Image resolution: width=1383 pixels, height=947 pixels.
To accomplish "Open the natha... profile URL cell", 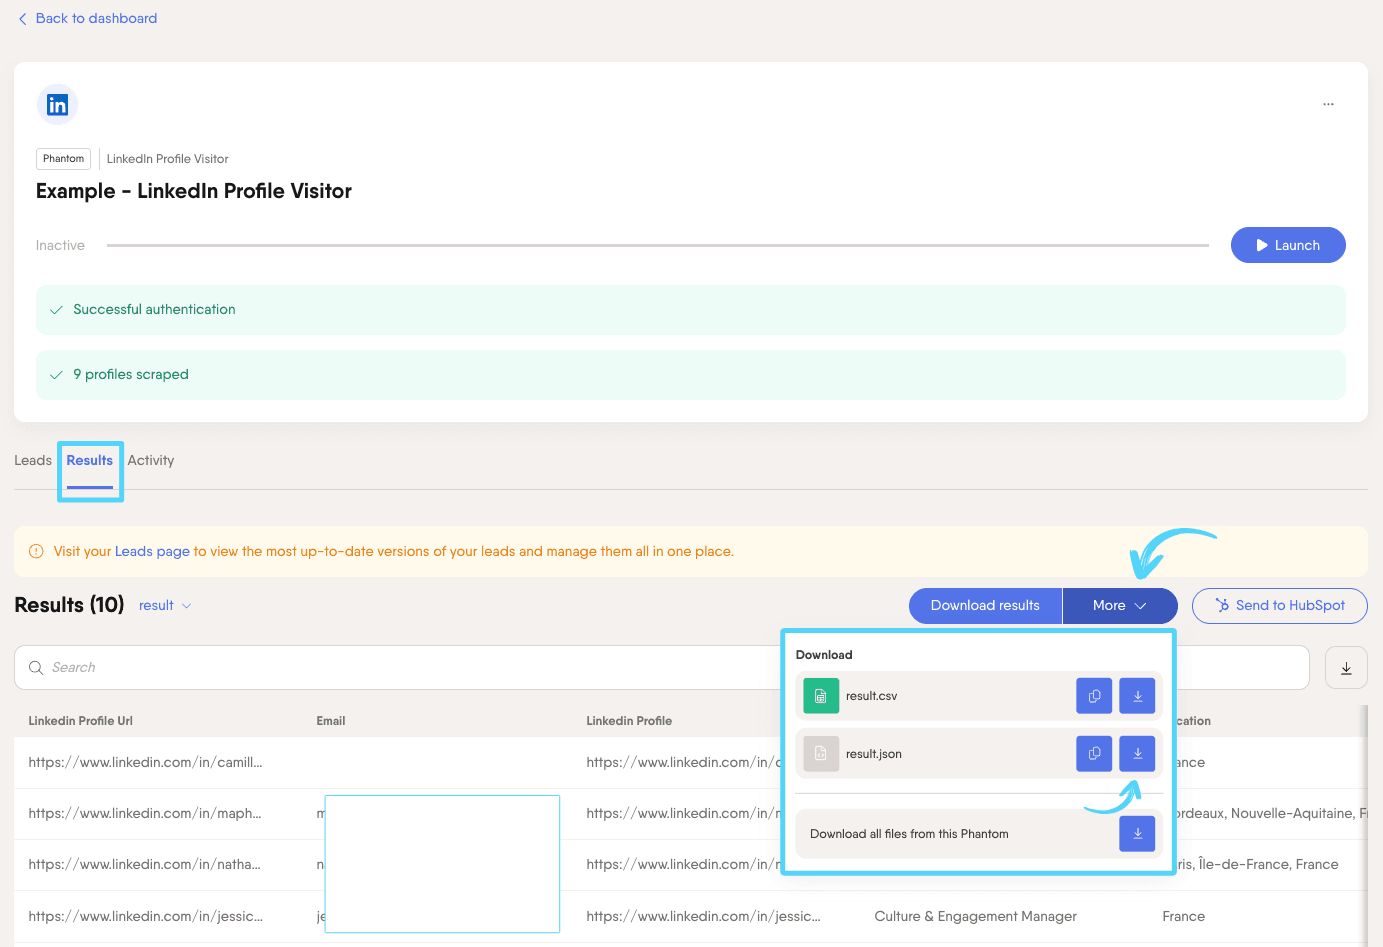I will click(x=145, y=864).
